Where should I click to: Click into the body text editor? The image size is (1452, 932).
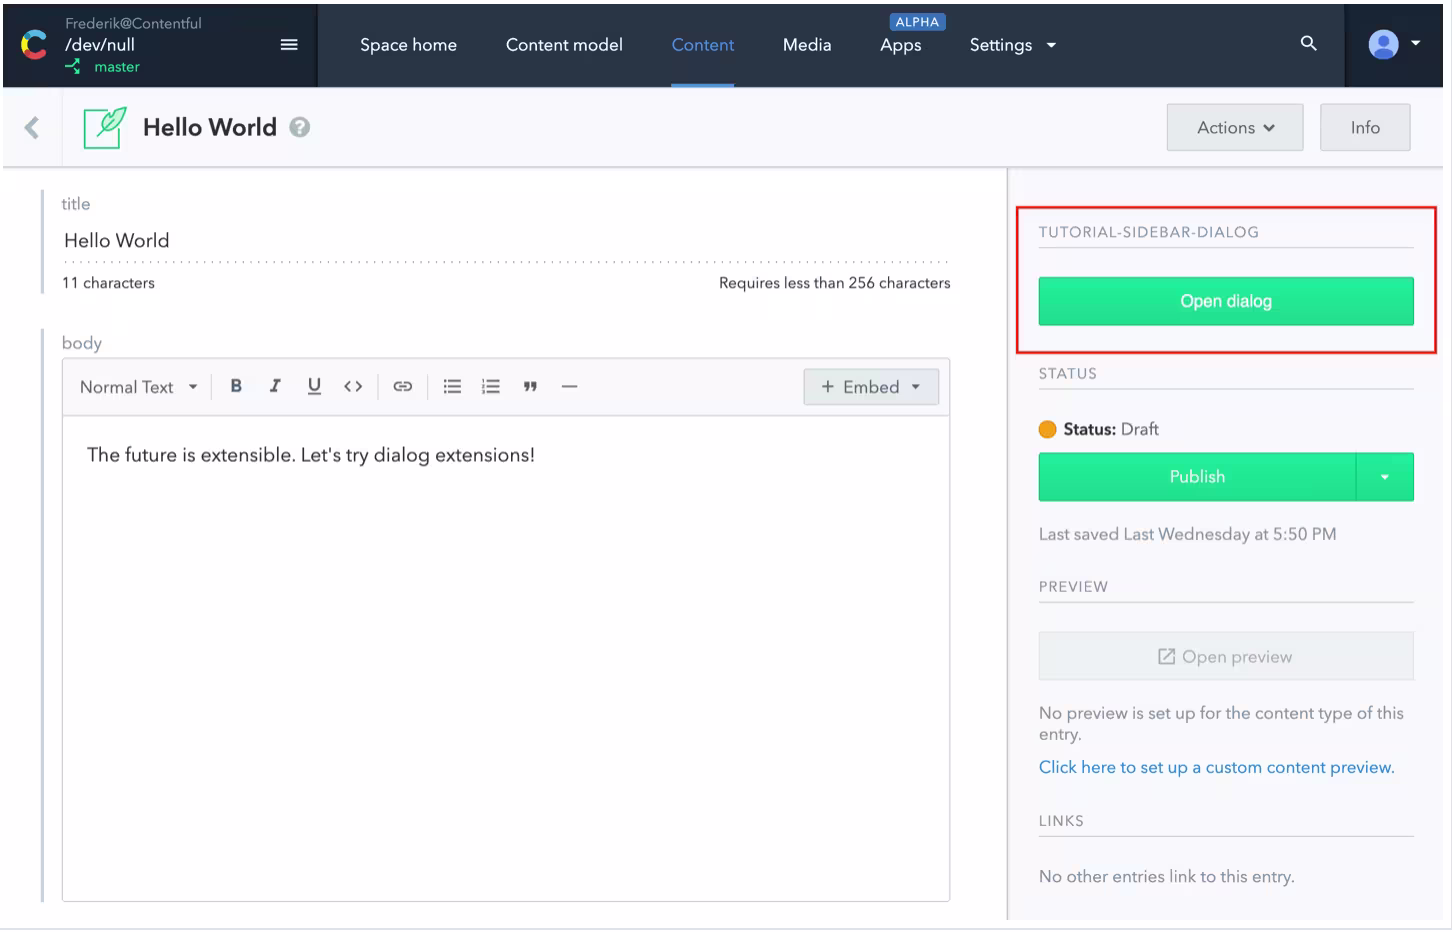(506, 658)
